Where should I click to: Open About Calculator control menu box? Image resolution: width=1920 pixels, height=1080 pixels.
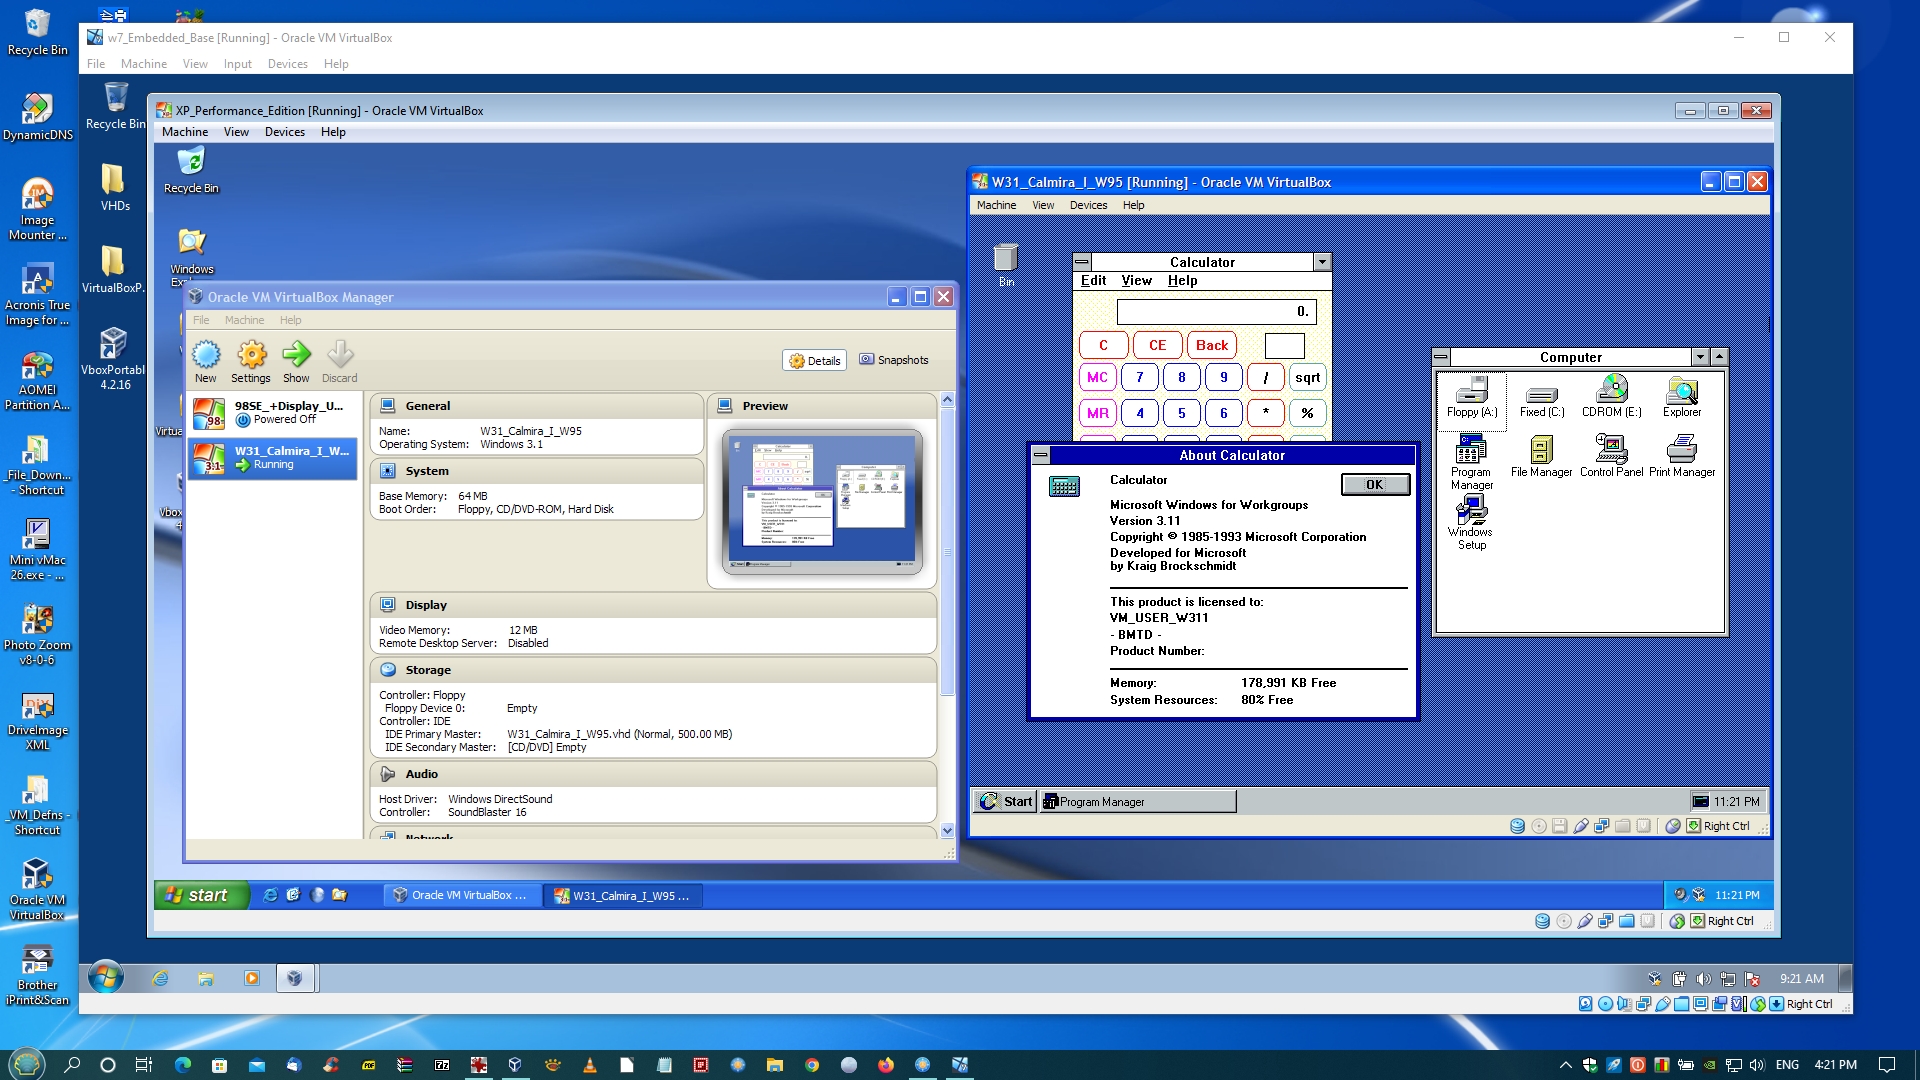tap(1041, 455)
